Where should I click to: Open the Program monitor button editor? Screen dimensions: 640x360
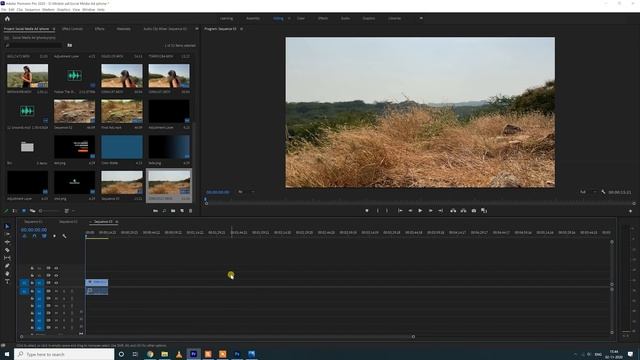coord(630,211)
